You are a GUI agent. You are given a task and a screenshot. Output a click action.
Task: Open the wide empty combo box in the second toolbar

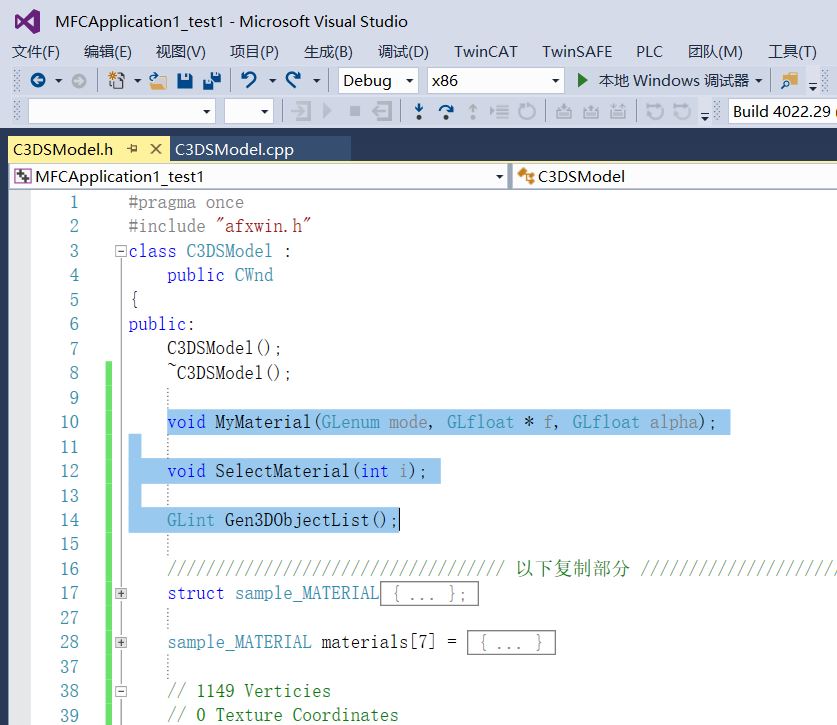pos(122,112)
